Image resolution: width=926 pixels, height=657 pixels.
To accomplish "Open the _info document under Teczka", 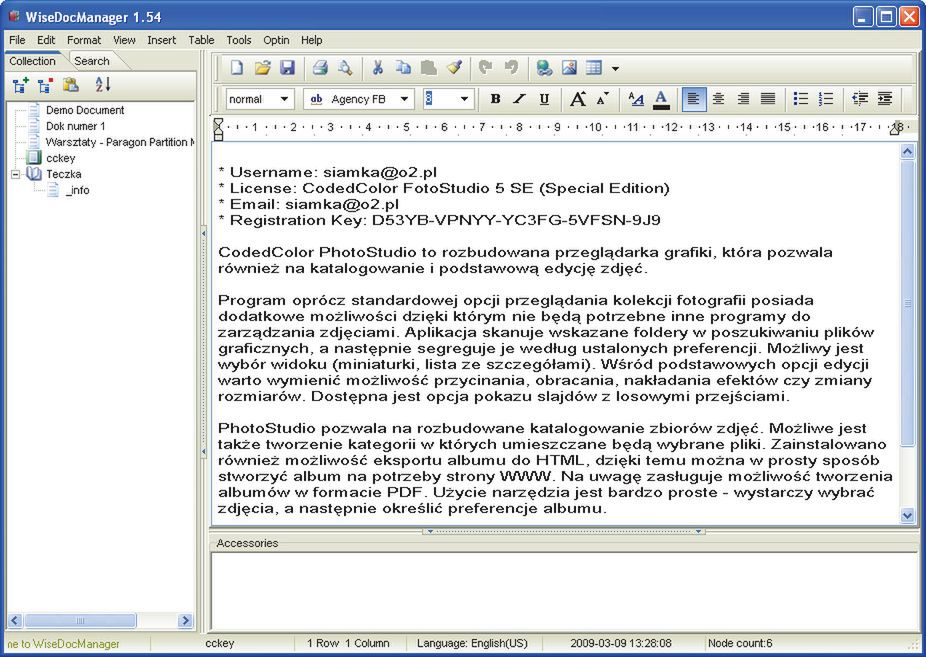I will [77, 190].
